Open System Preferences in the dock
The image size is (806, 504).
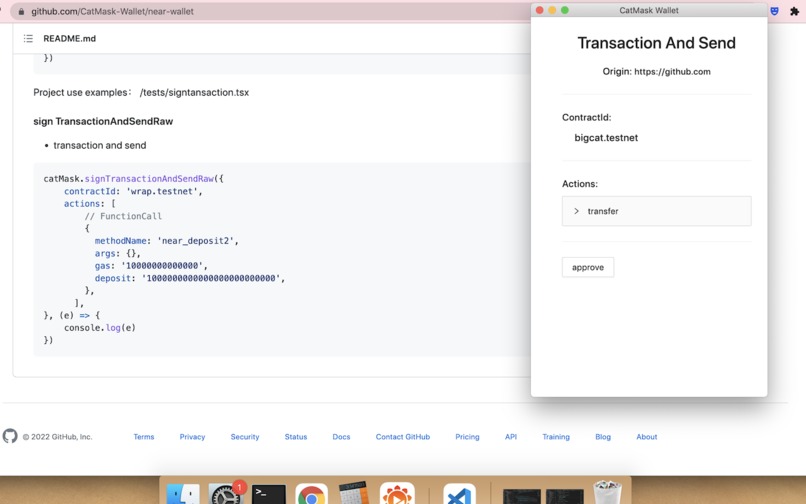[x=226, y=494]
